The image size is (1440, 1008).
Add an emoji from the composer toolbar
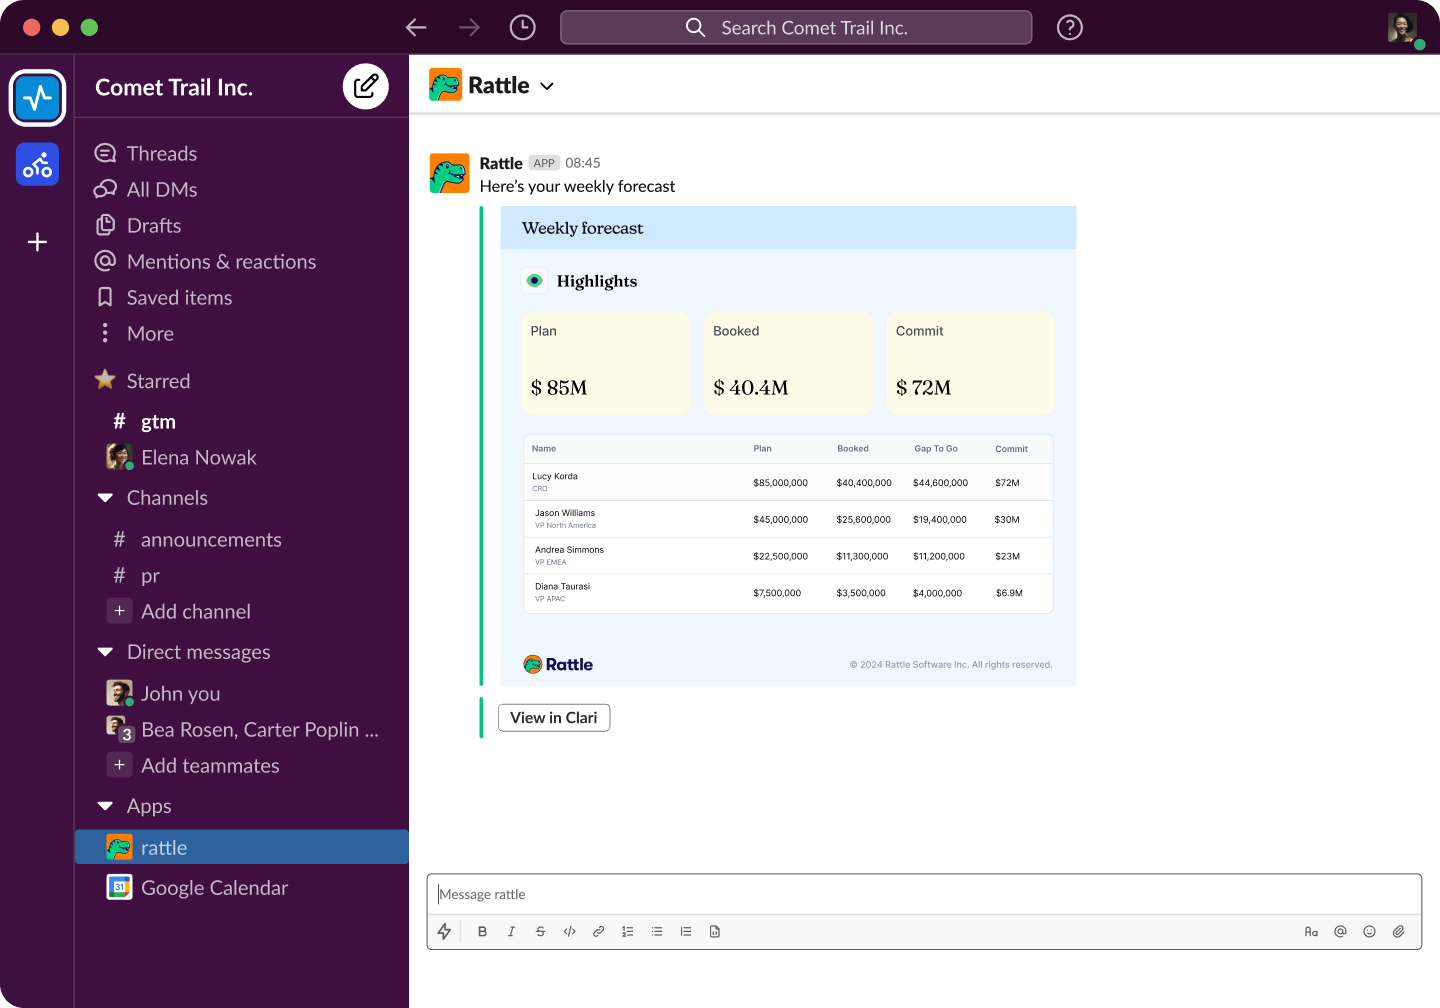point(1369,931)
